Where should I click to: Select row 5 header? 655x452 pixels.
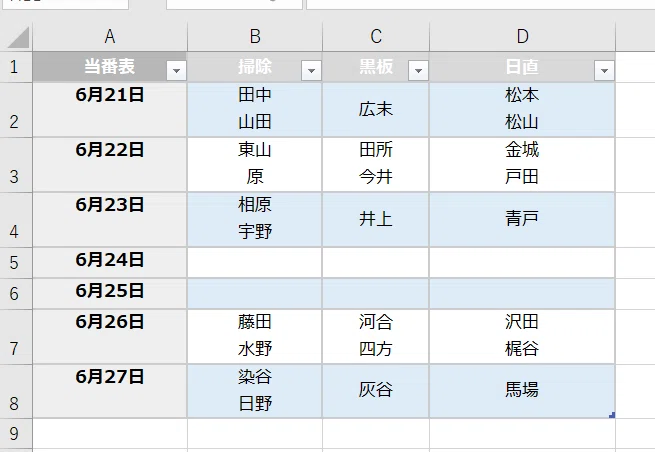pyautogui.click(x=16, y=263)
